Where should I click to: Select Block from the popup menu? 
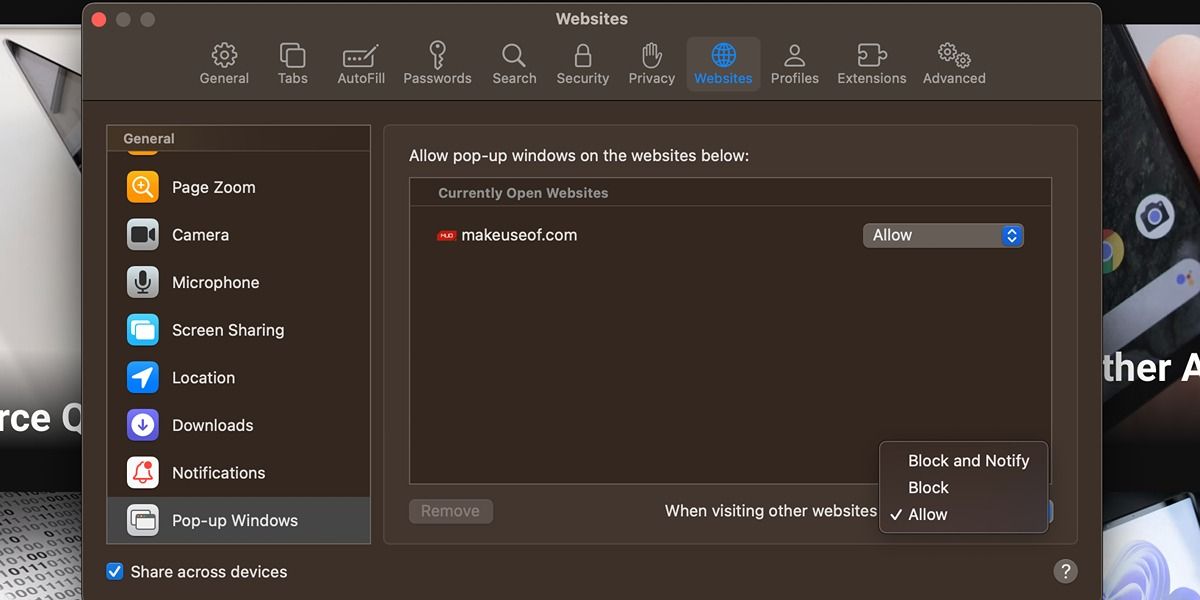928,487
